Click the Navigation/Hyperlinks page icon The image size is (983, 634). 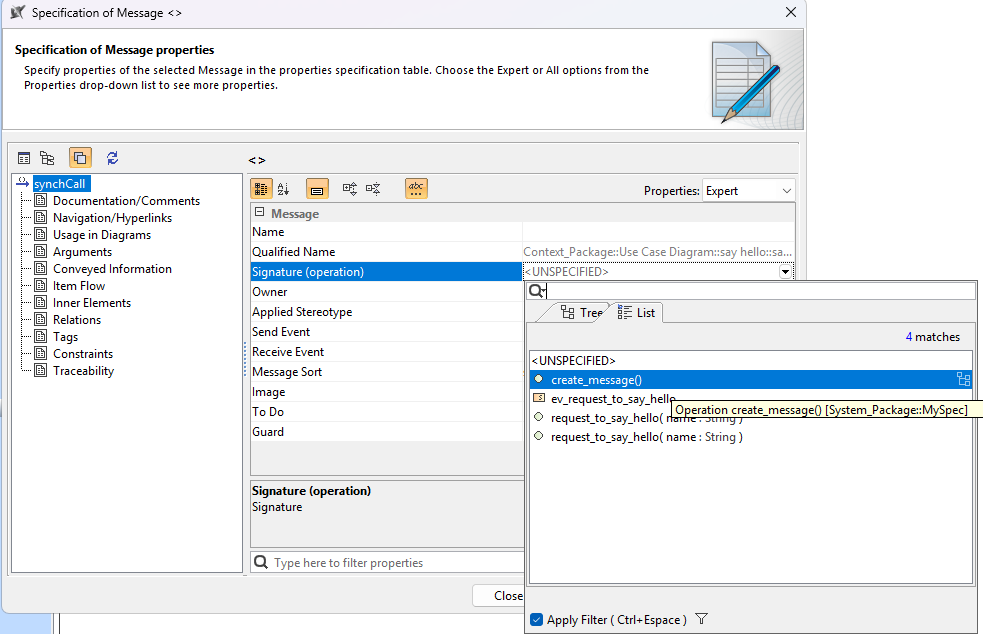(41, 217)
